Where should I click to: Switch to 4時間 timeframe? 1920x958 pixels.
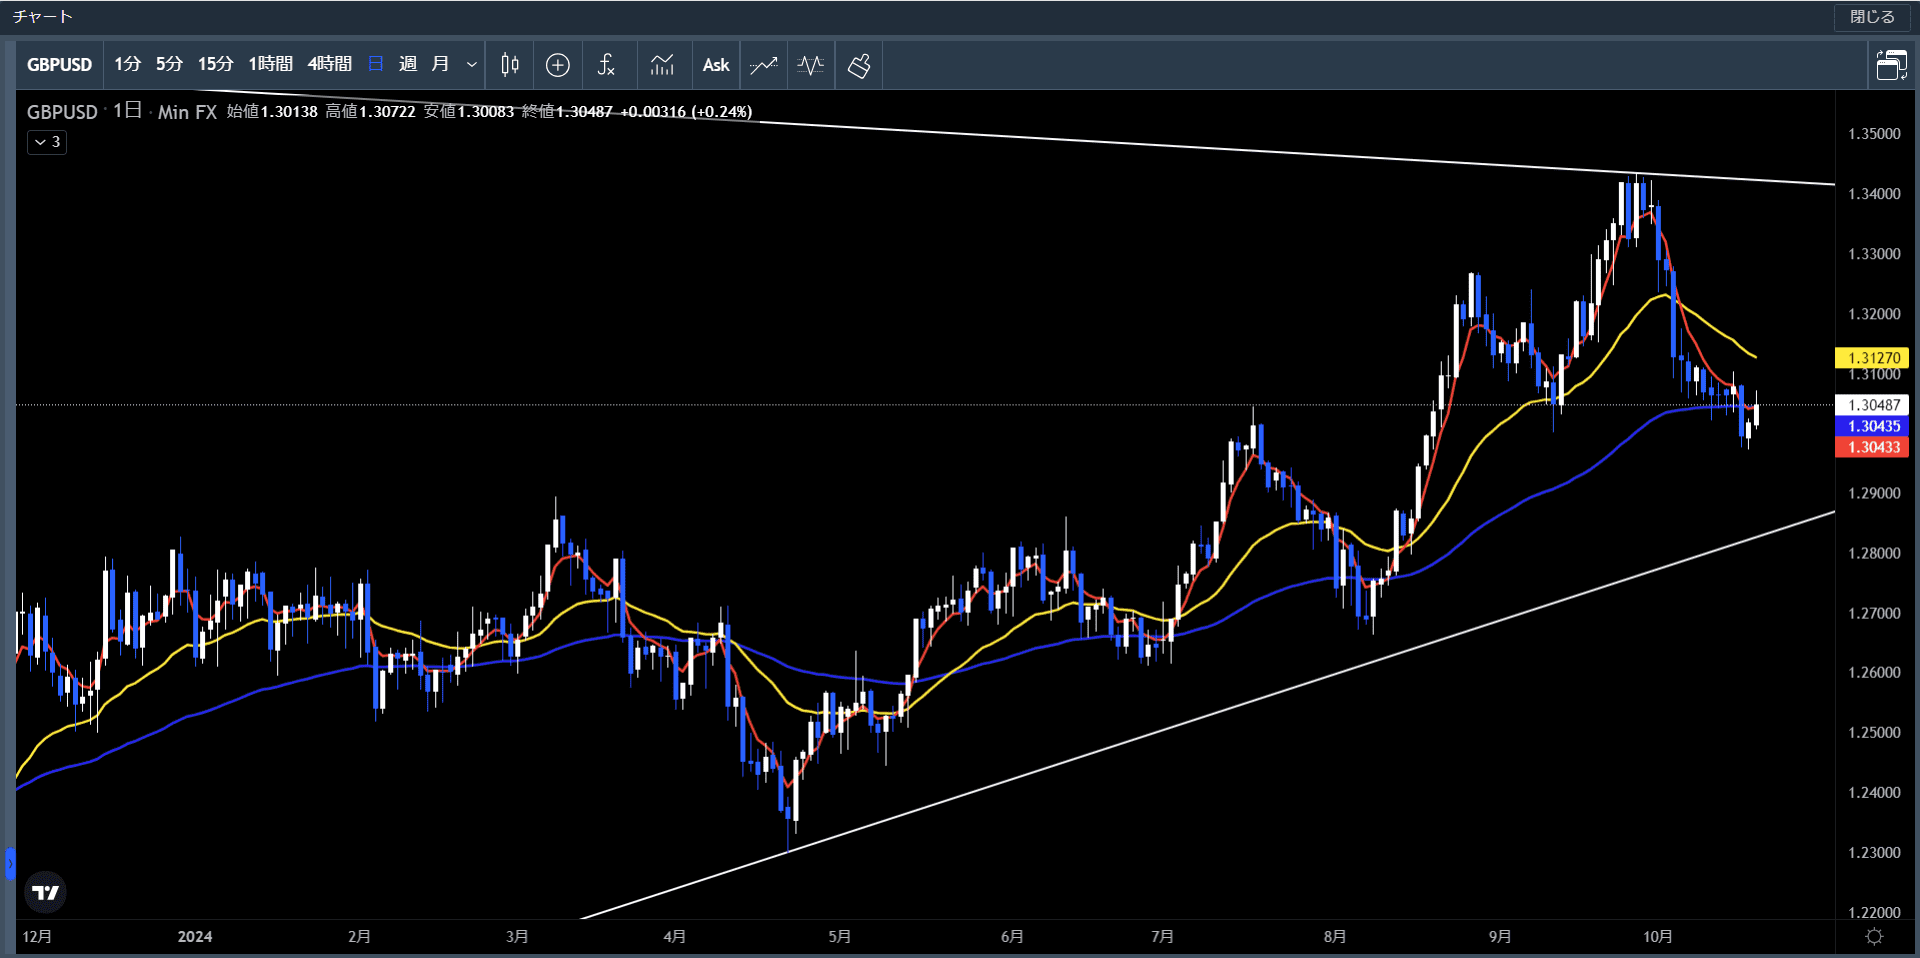(x=329, y=65)
